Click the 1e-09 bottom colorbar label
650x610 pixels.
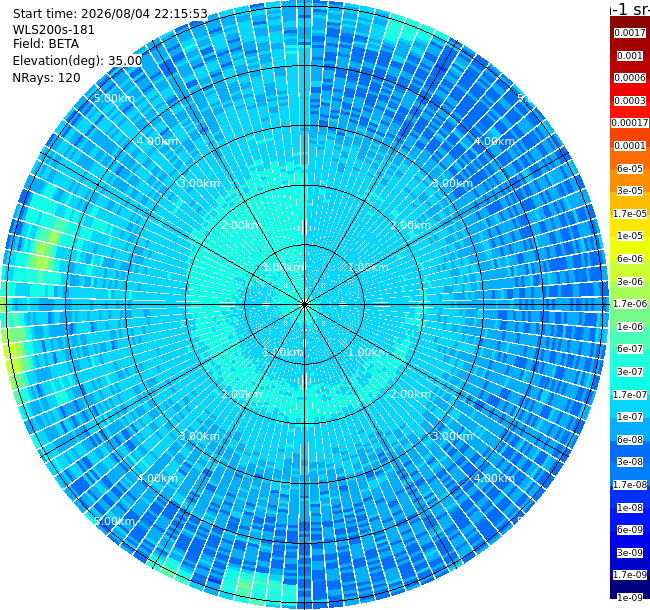tap(630, 598)
